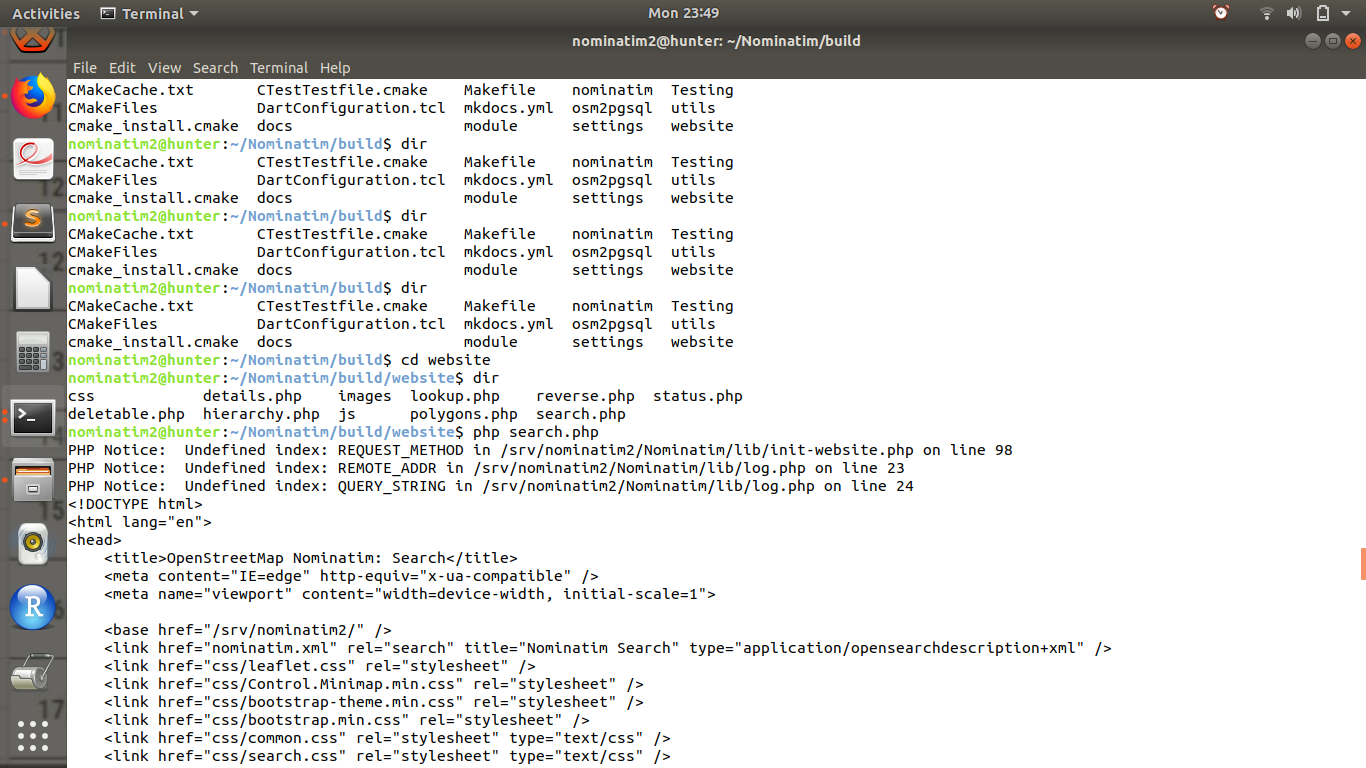The width and height of the screenshot is (1366, 768).
Task: Click the battery status indicator
Action: tap(1323, 13)
